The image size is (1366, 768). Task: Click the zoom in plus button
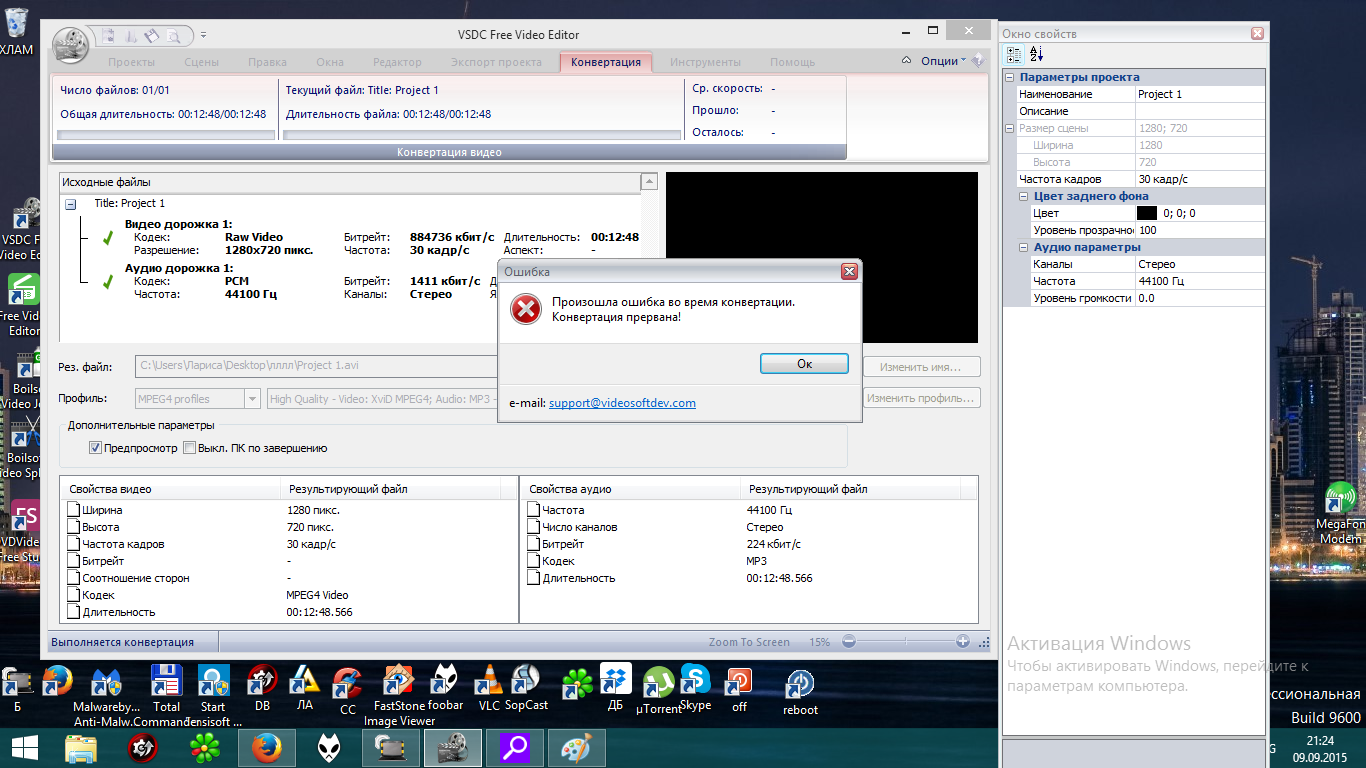pyautogui.click(x=963, y=642)
